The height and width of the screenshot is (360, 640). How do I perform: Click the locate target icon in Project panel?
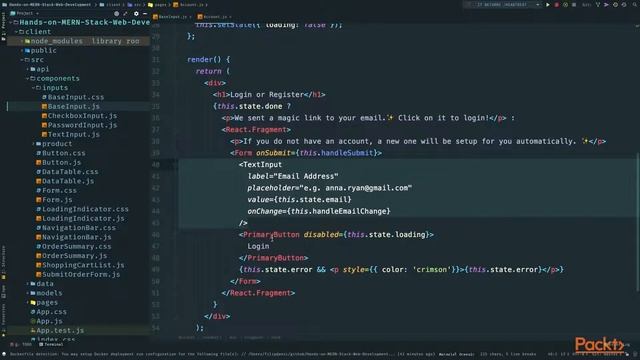(x=117, y=13)
